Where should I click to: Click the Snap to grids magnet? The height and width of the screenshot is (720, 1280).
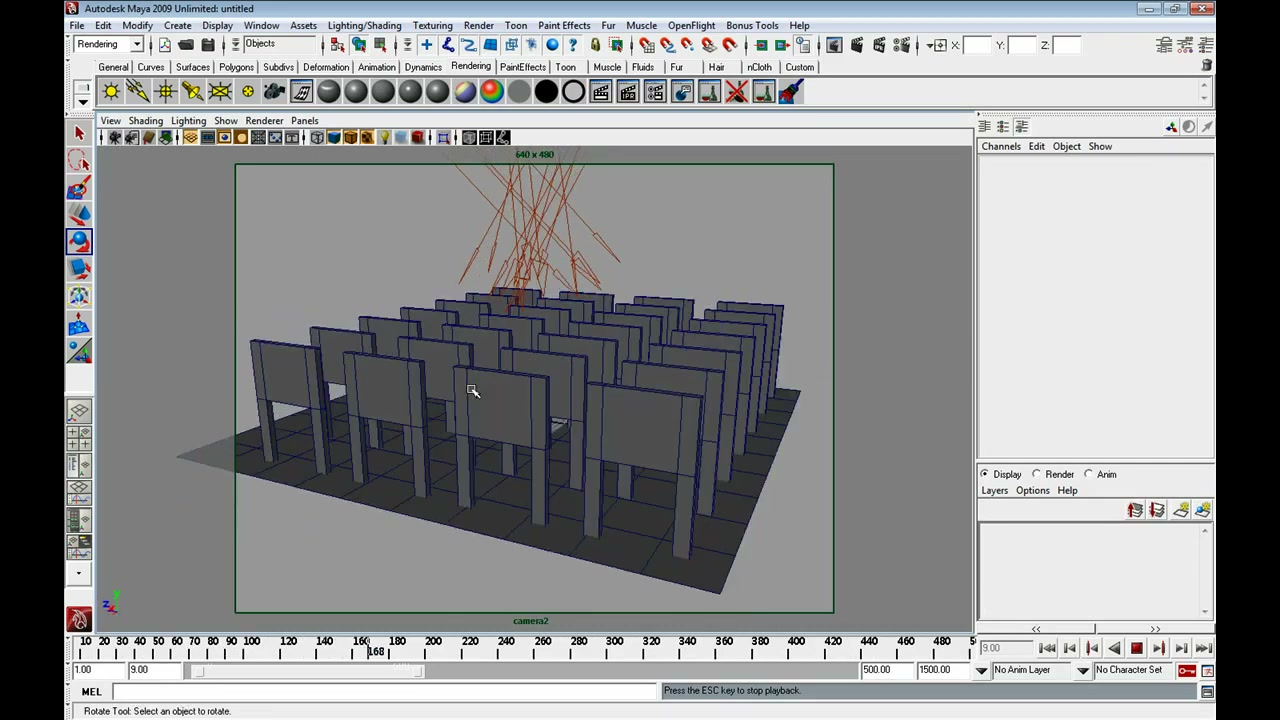point(646,45)
